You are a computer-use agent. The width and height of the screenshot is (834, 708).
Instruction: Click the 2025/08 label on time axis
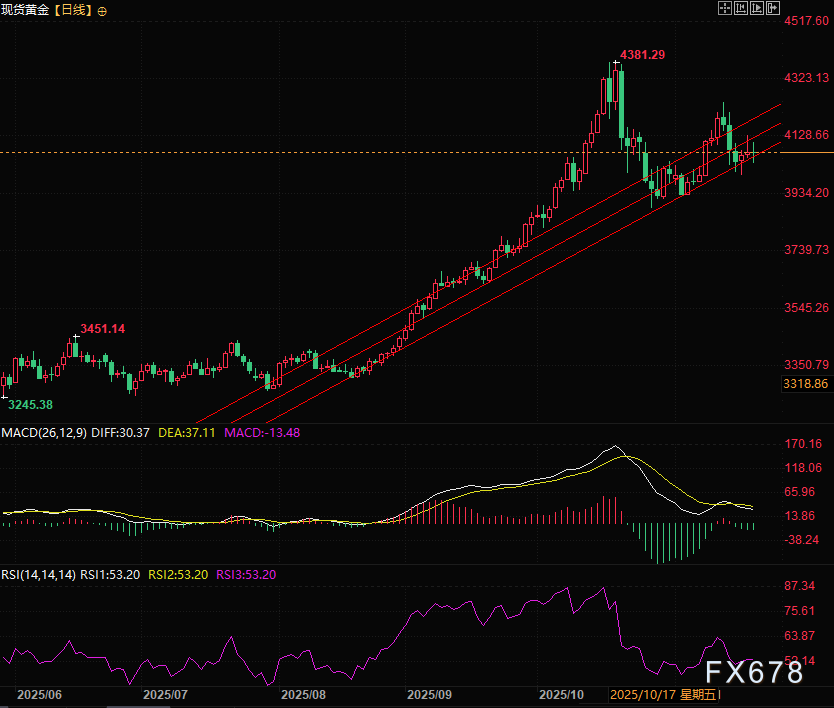[x=304, y=693]
